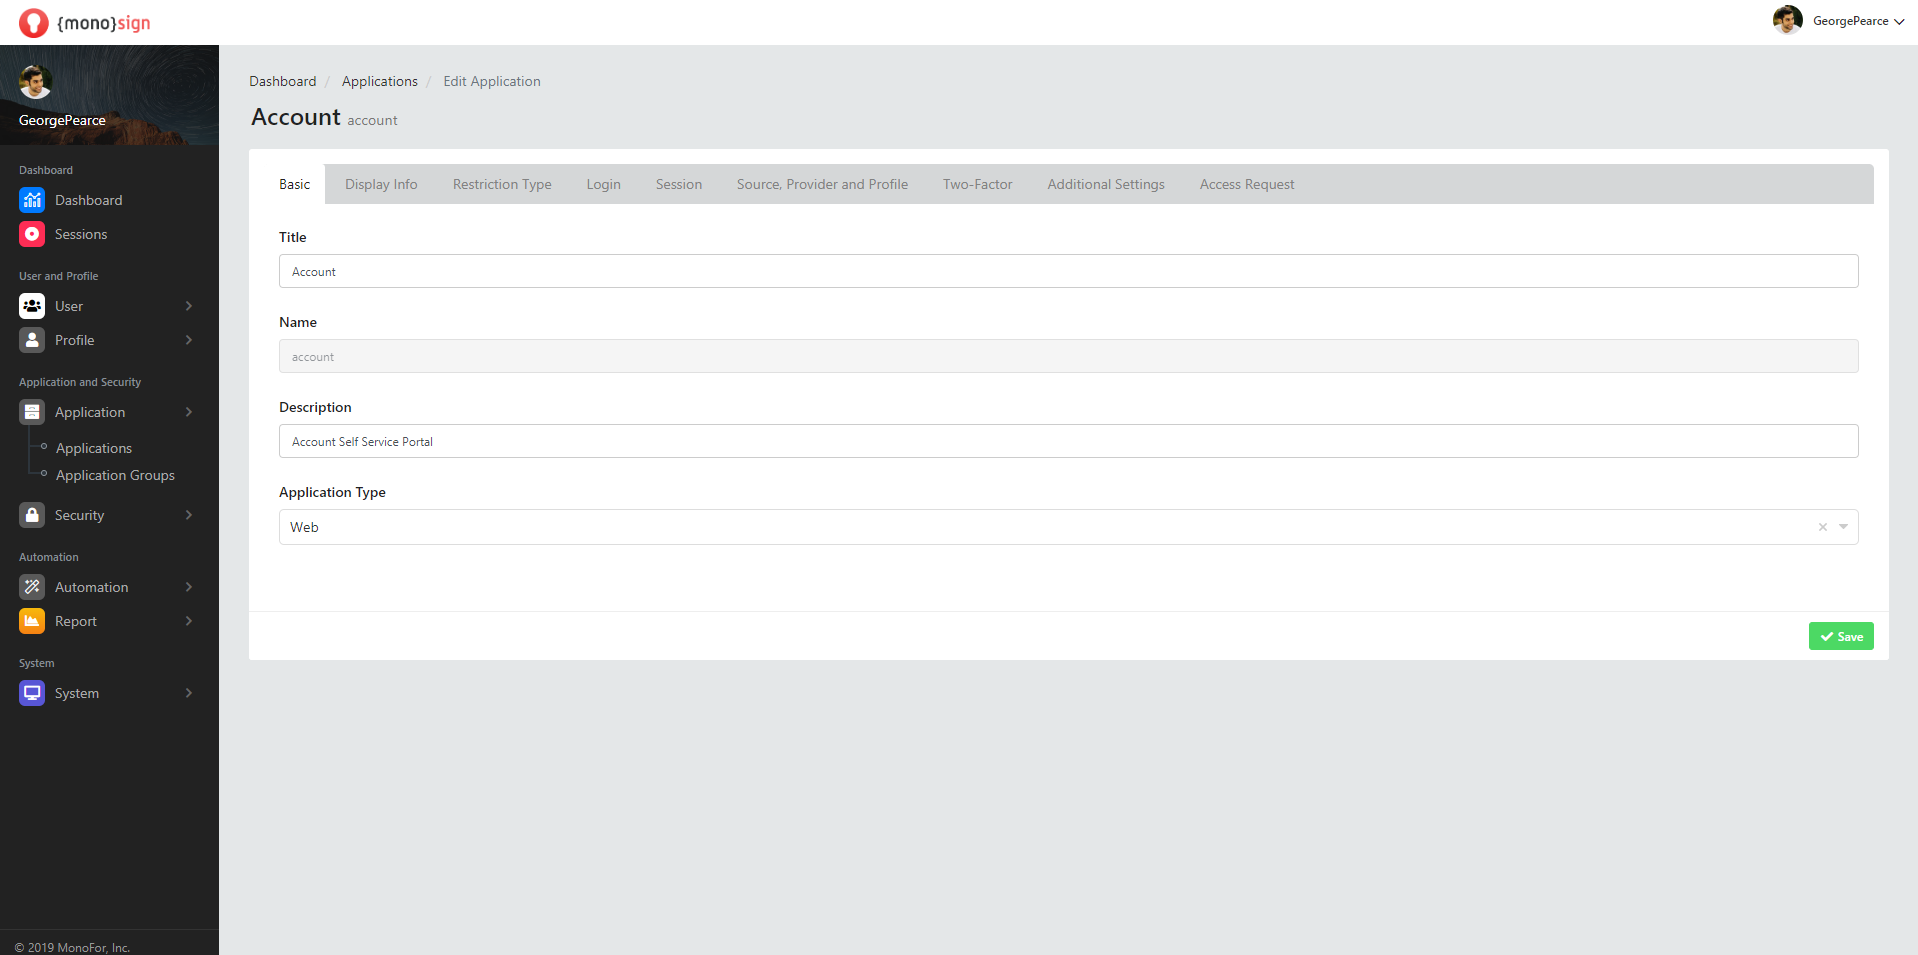The image size is (1918, 955).
Task: Click the MonoSign logo icon
Action: [x=33, y=22]
